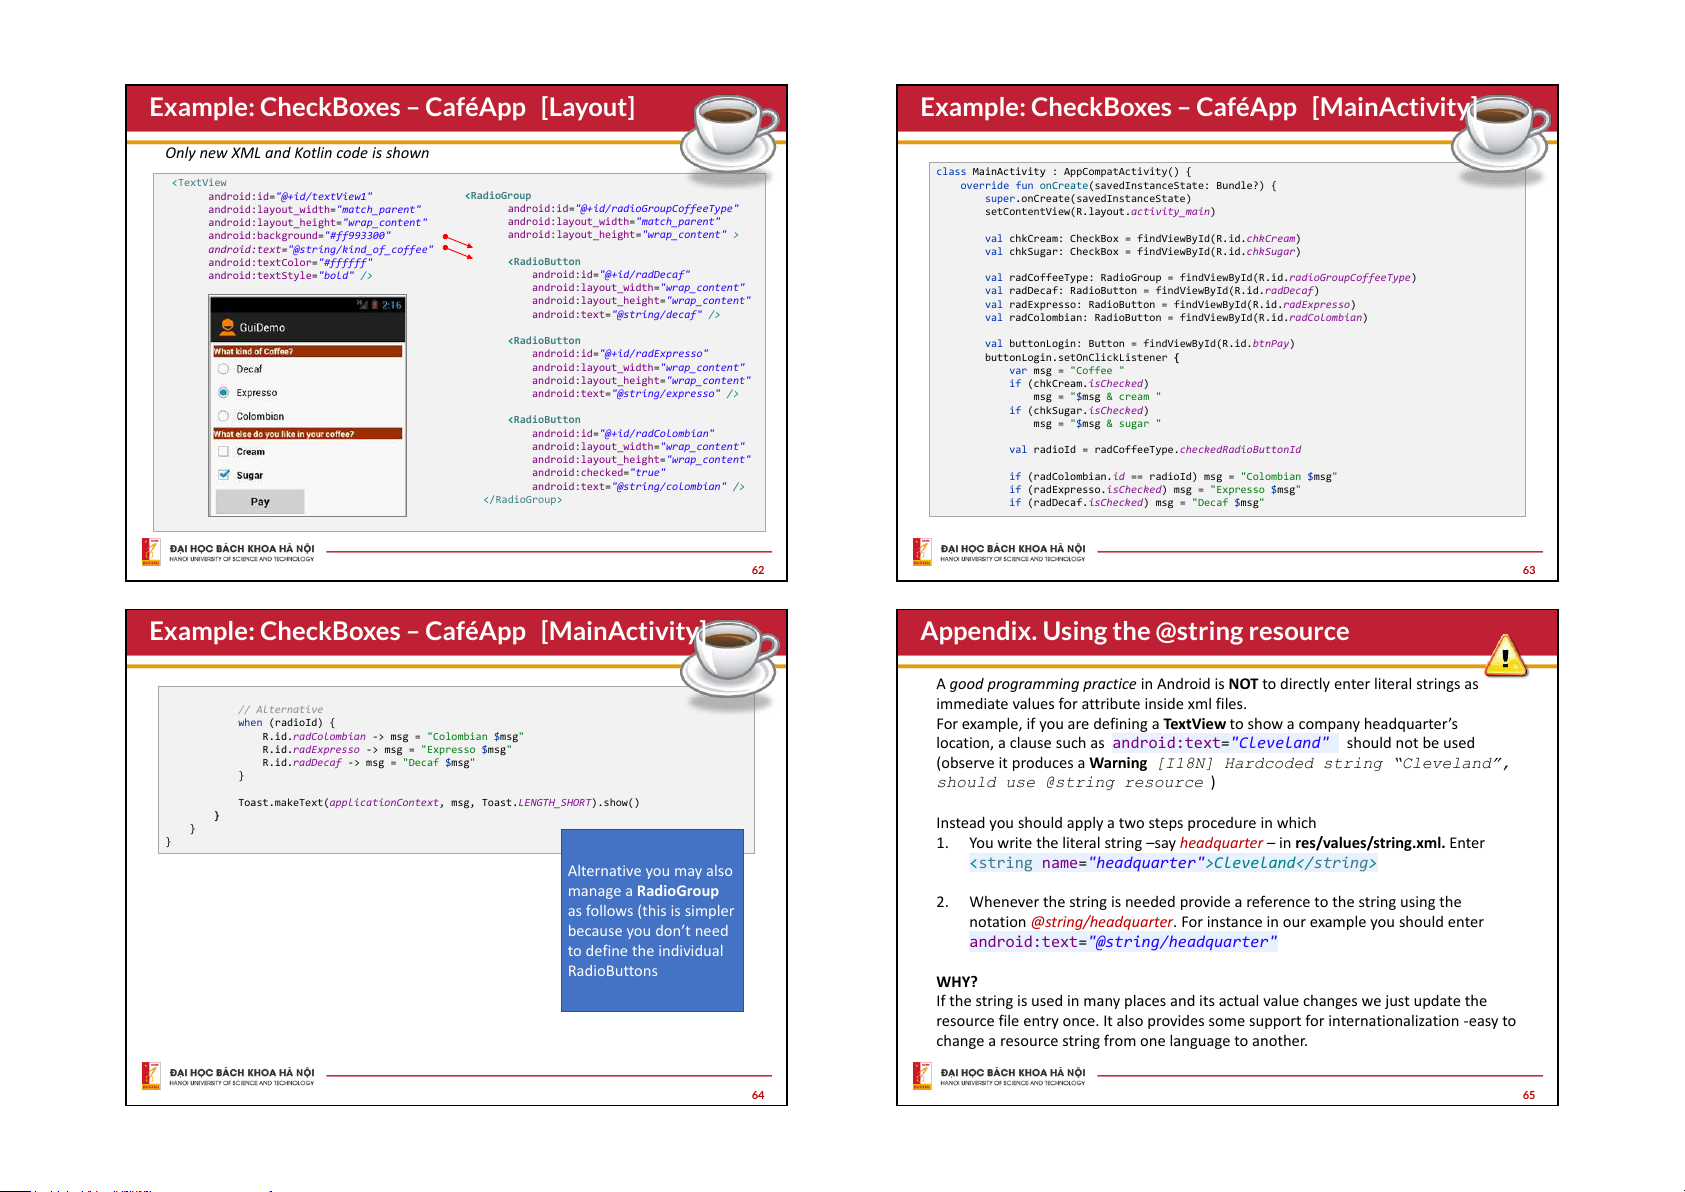
Task: Select the Decaf radio button
Action: coord(224,369)
